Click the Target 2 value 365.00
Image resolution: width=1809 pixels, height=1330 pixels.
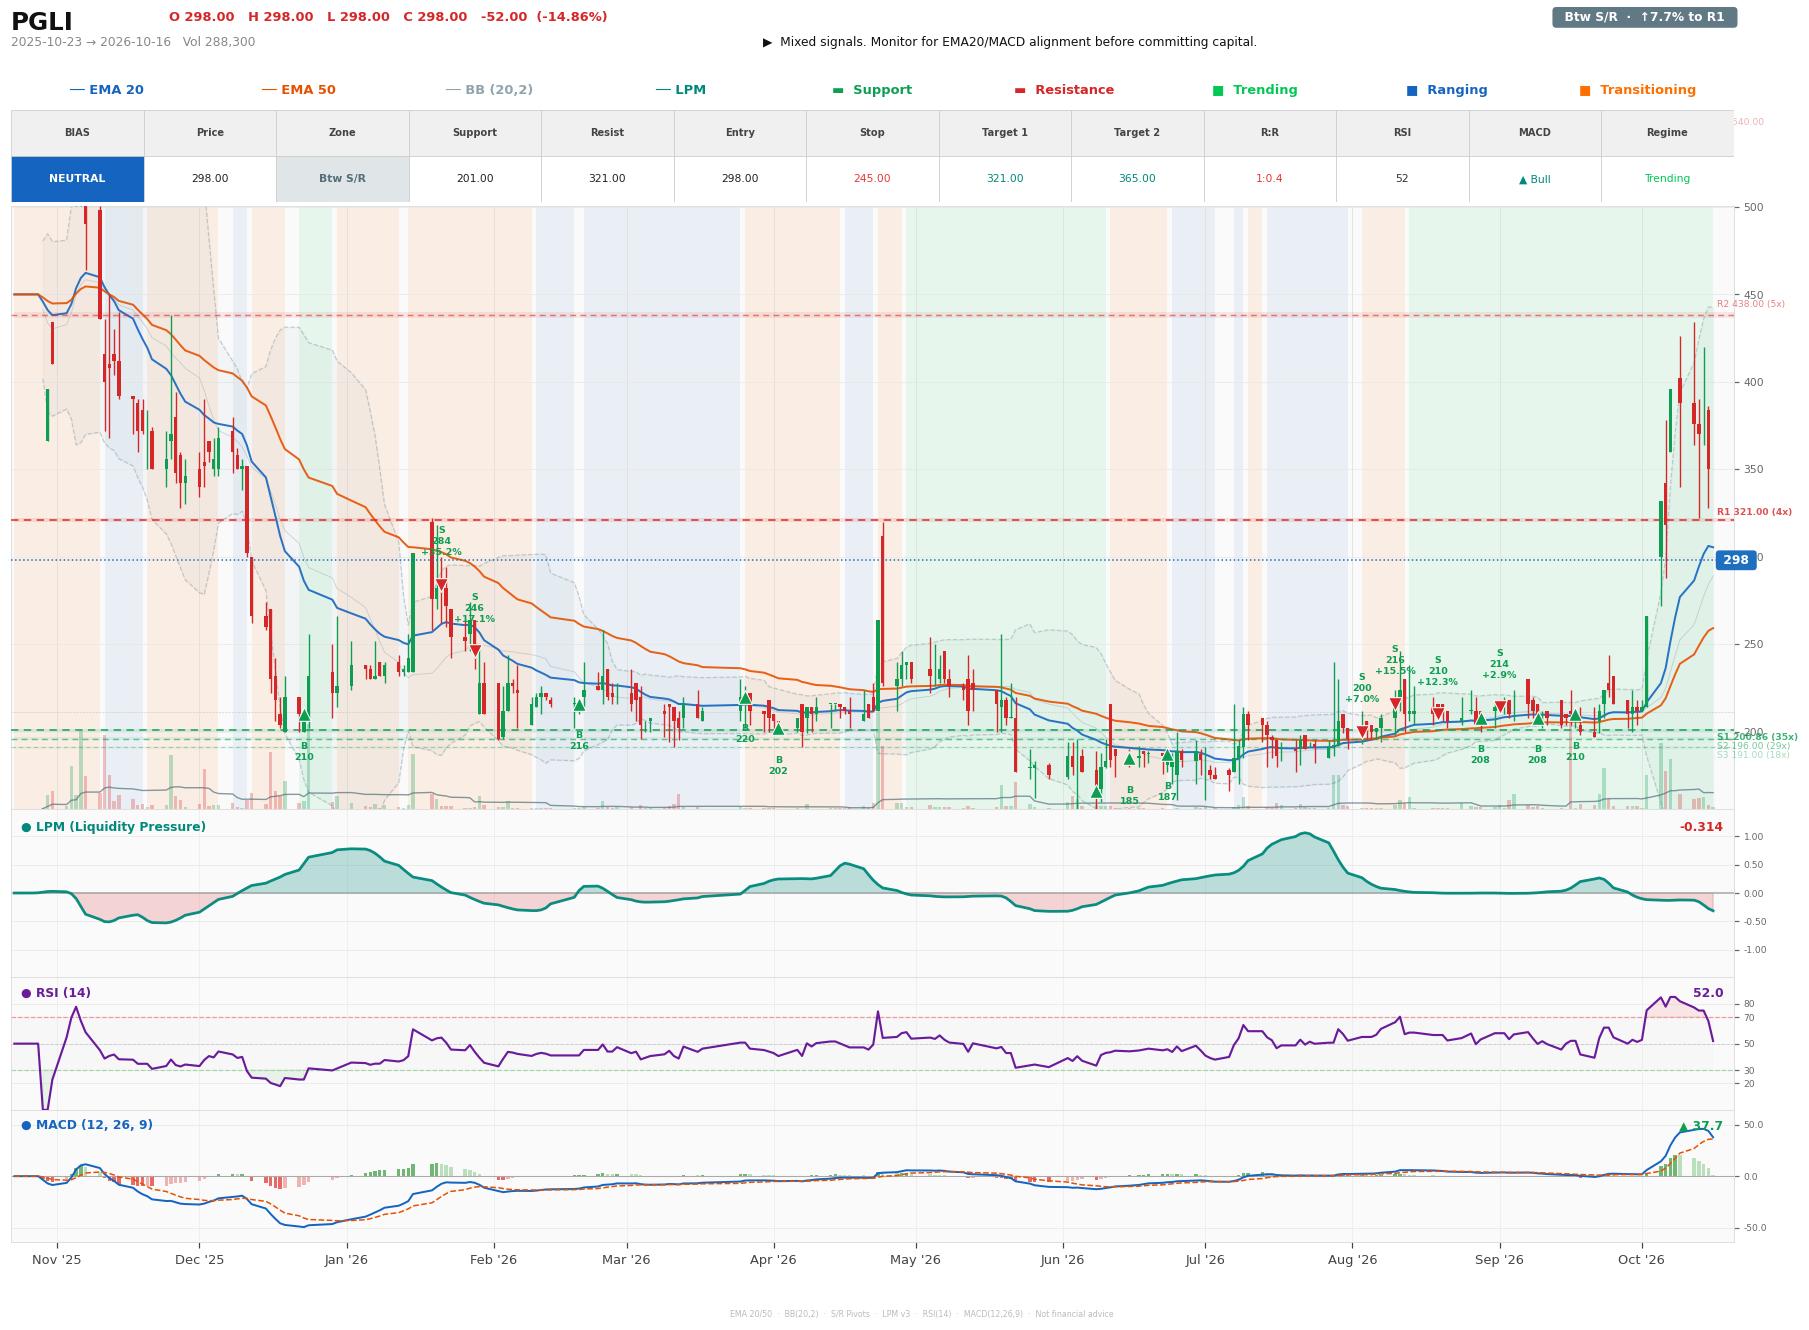[1137, 179]
